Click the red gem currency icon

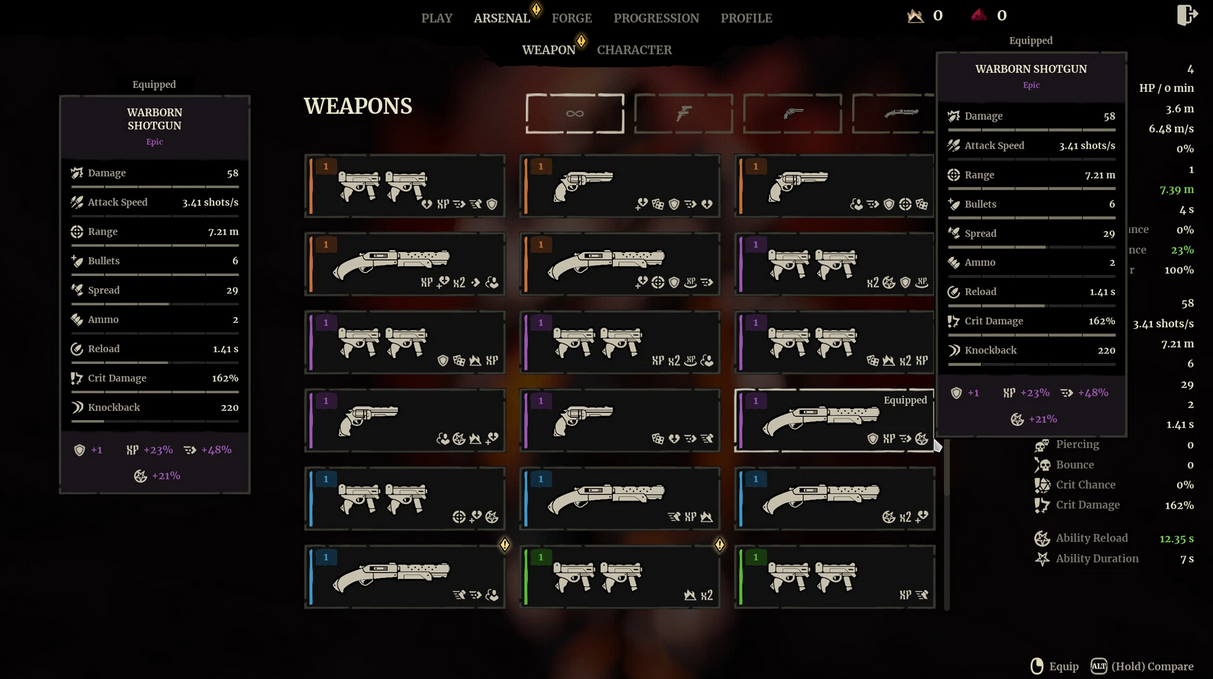978,15
